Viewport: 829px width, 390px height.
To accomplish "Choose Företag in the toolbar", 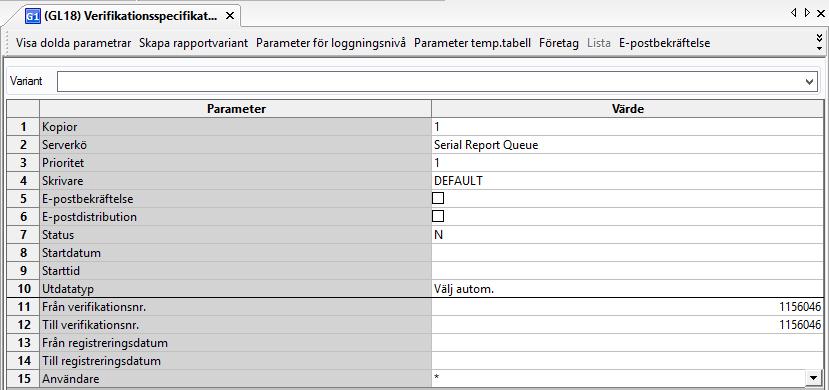I will pos(559,43).
